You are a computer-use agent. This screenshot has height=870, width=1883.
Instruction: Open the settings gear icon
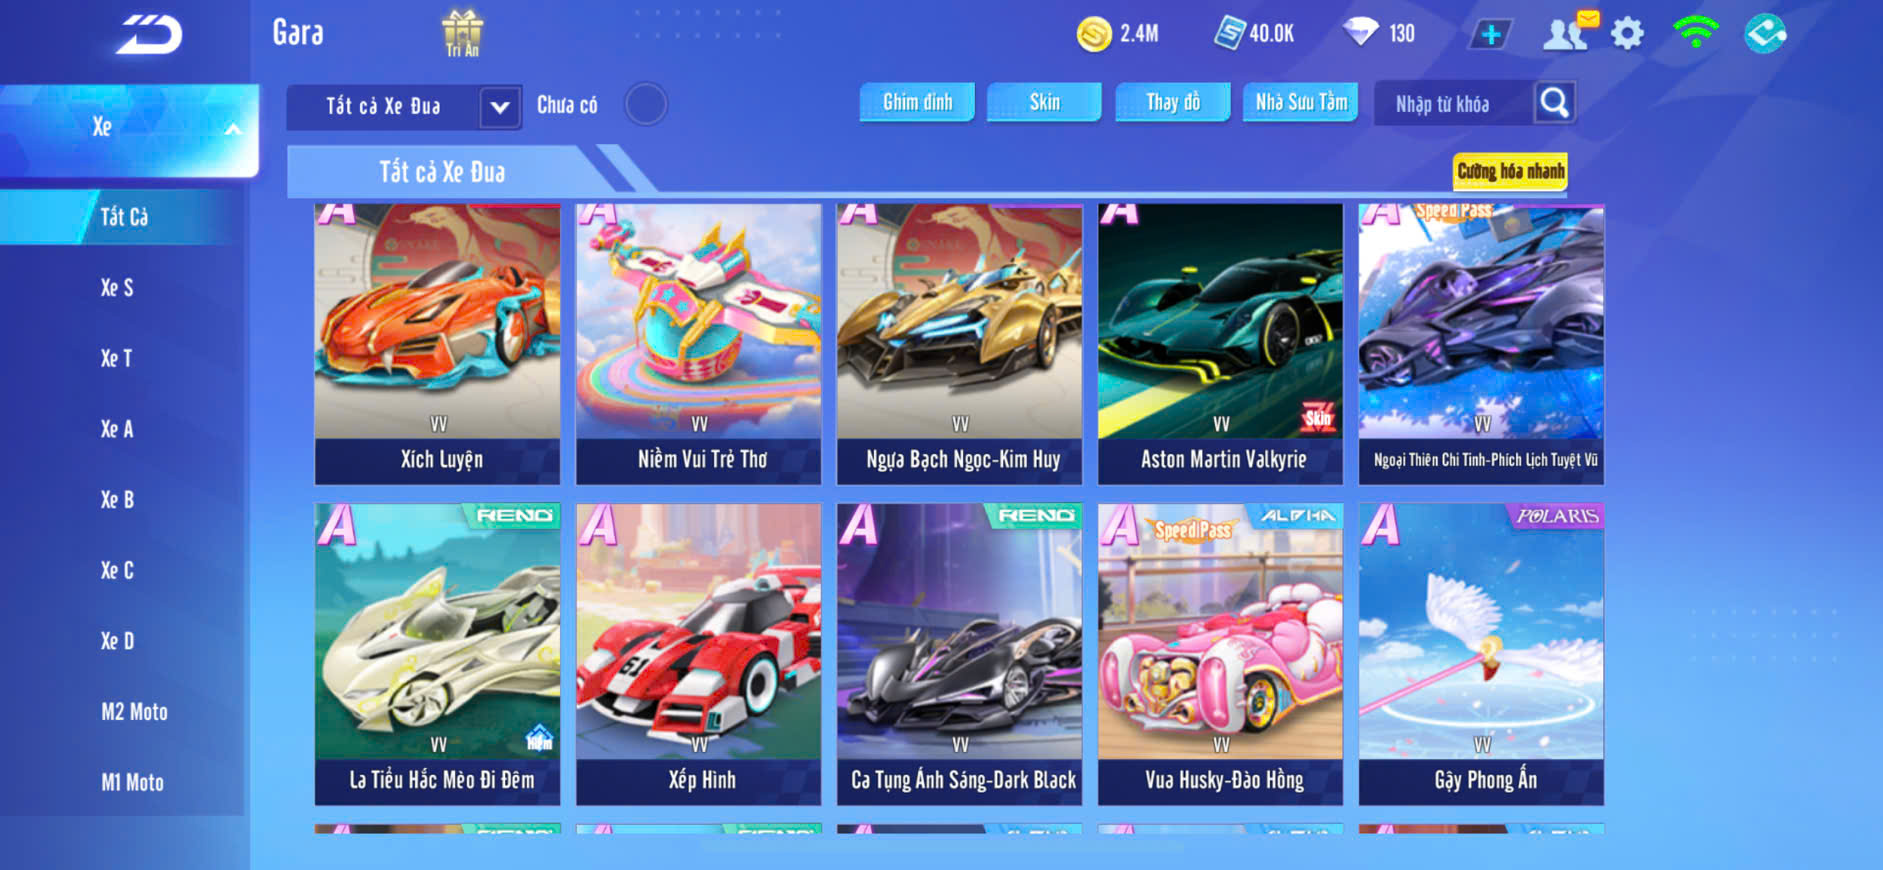tap(1628, 34)
